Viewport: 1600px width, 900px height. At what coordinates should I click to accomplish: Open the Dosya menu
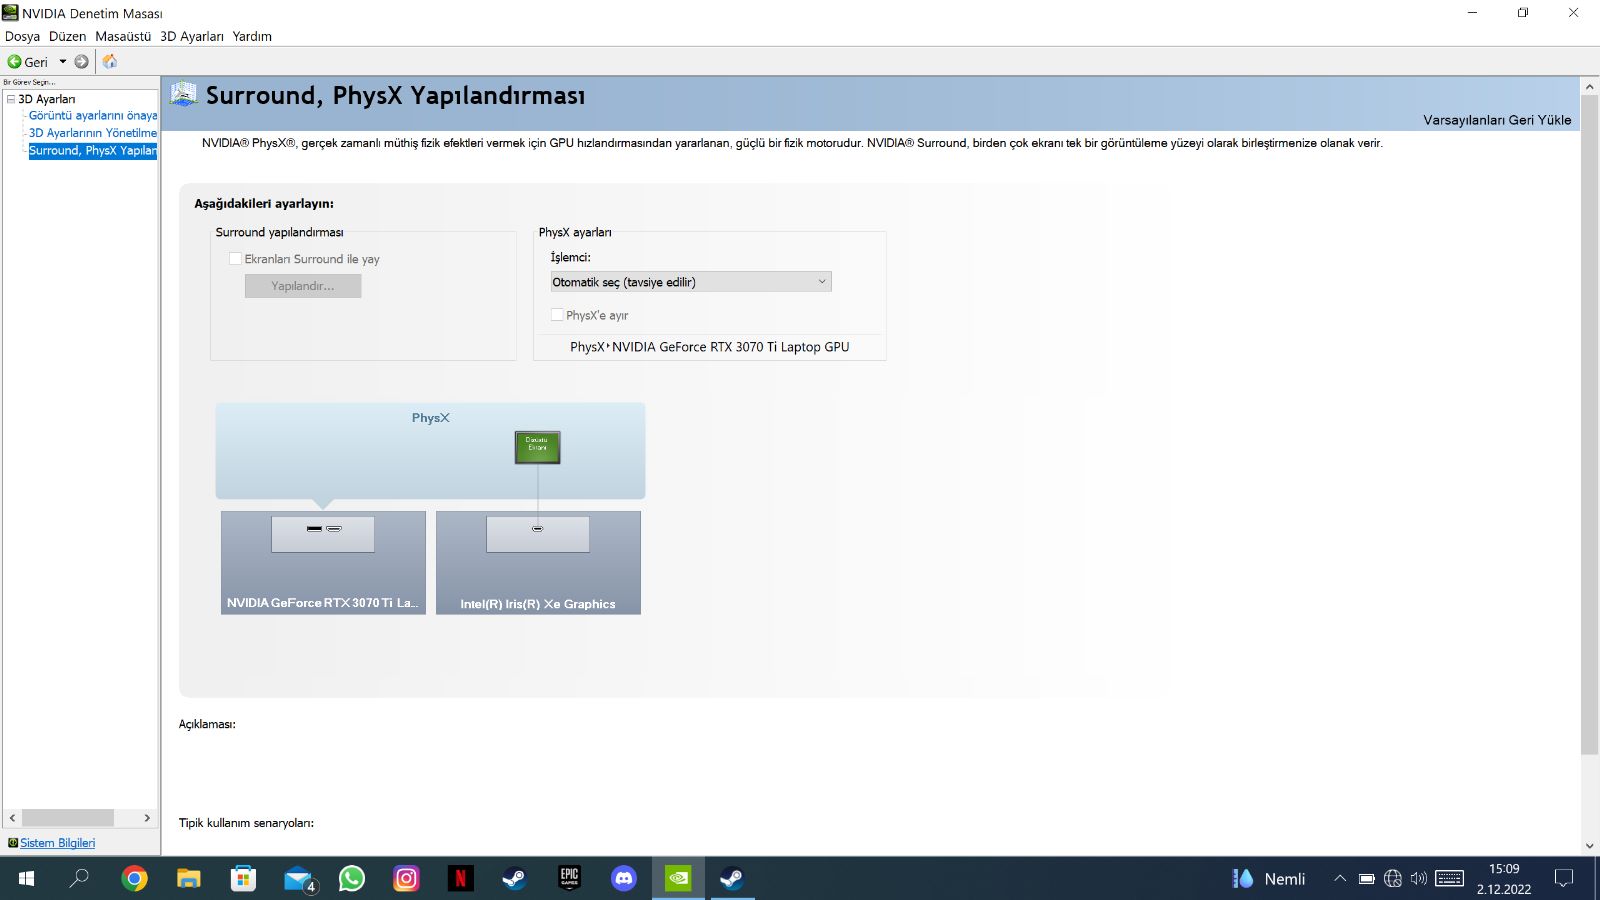click(x=23, y=36)
